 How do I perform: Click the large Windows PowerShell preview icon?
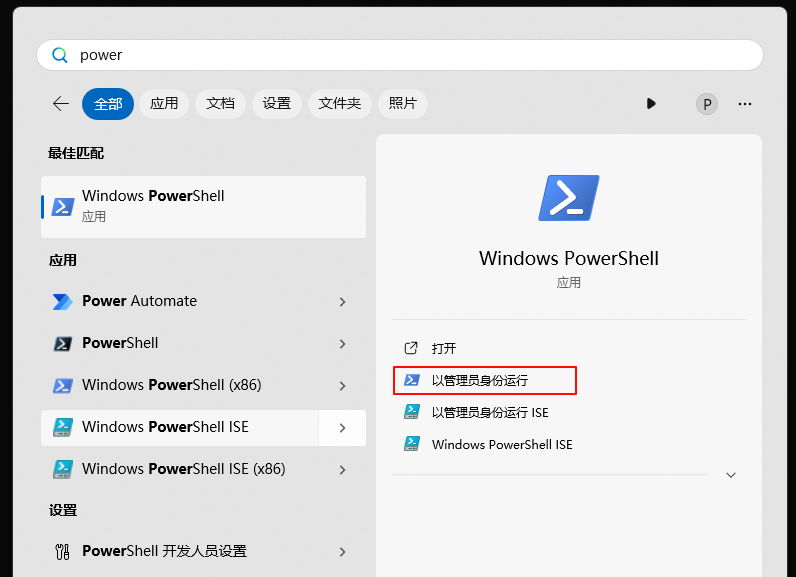click(569, 198)
